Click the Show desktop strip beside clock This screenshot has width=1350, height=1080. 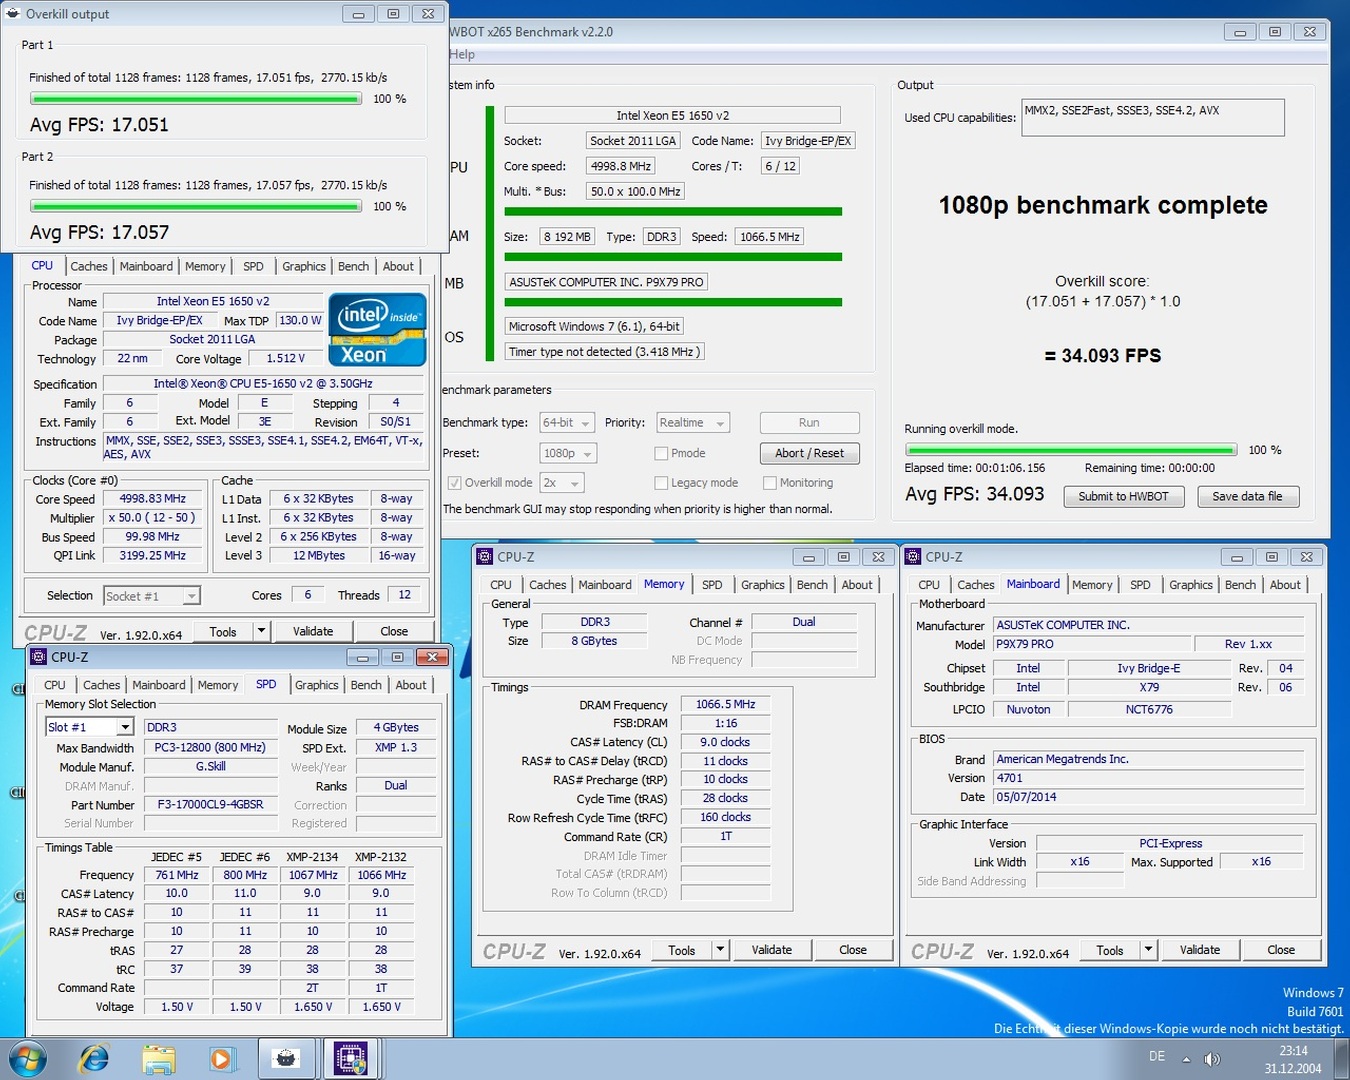pyautogui.click(x=1342, y=1059)
